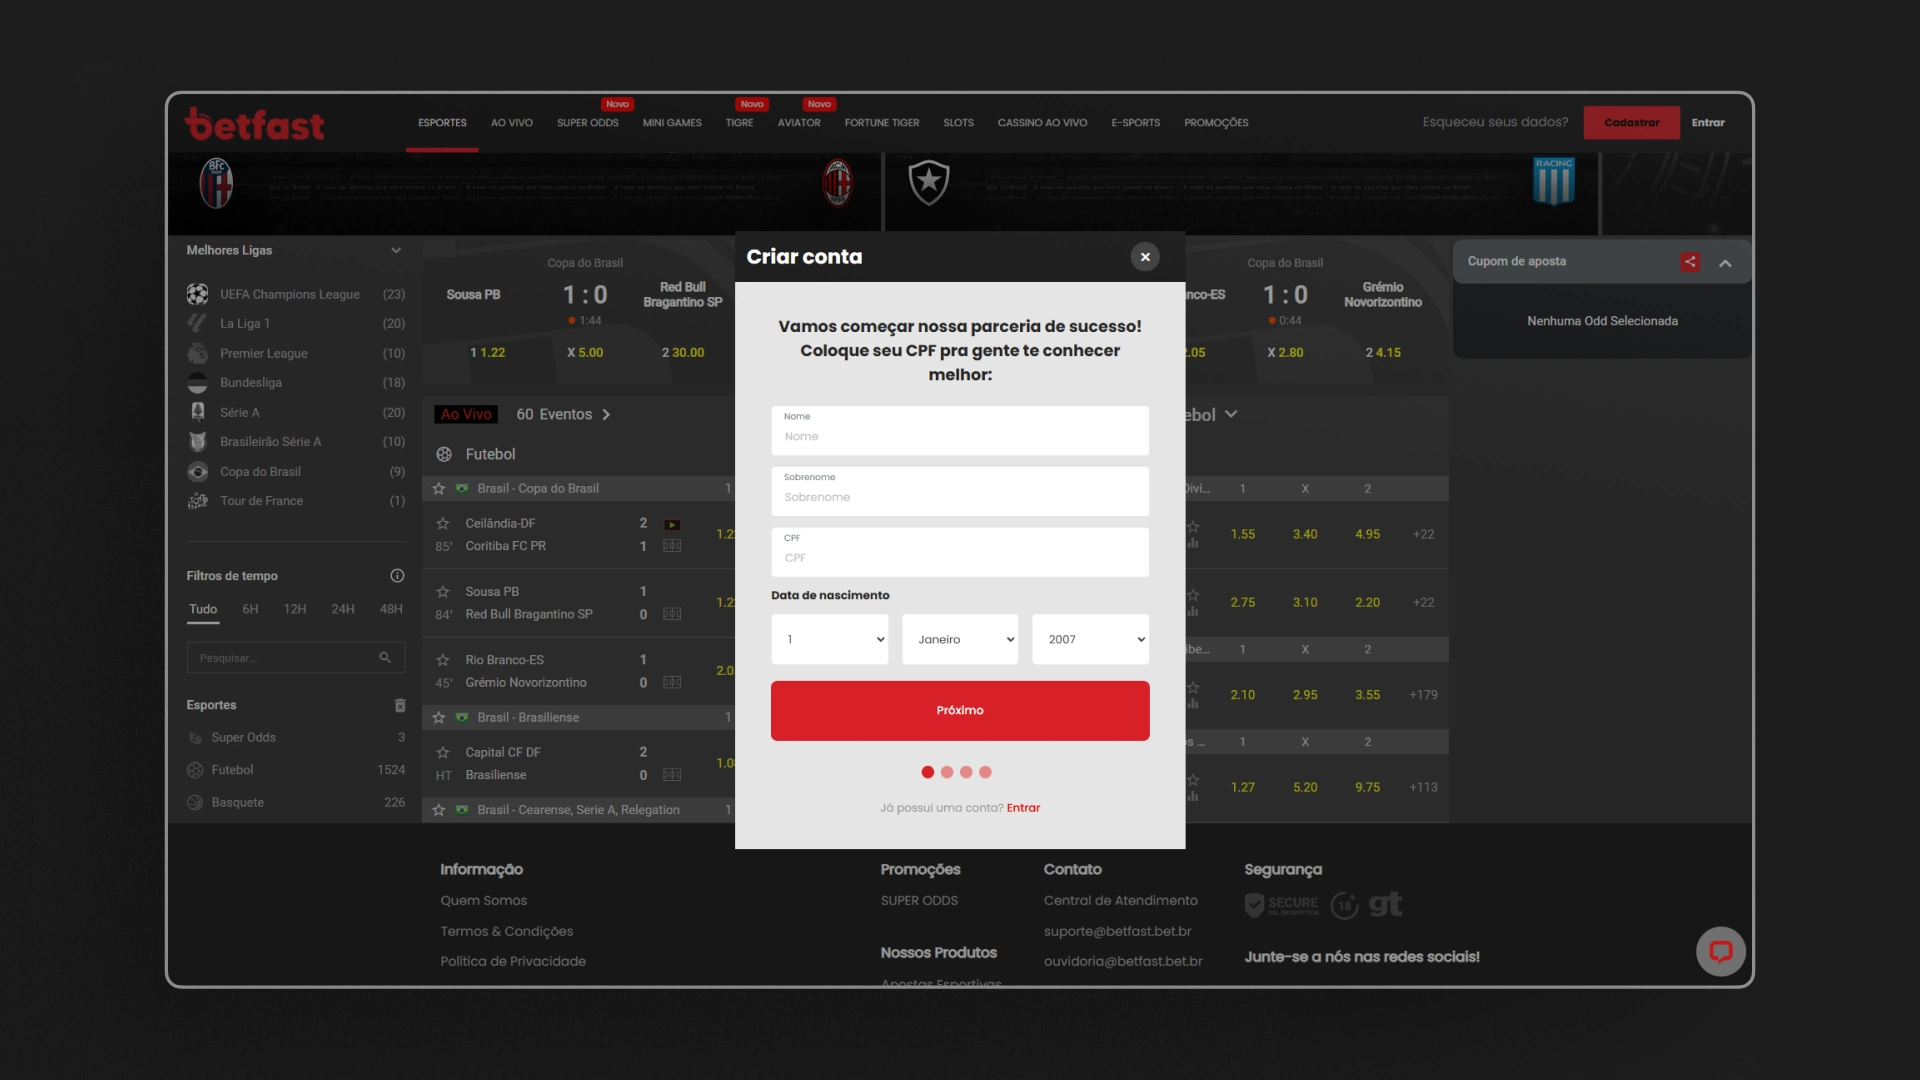The height and width of the screenshot is (1080, 1920).
Task: Click the Nome input field
Action: (960, 431)
